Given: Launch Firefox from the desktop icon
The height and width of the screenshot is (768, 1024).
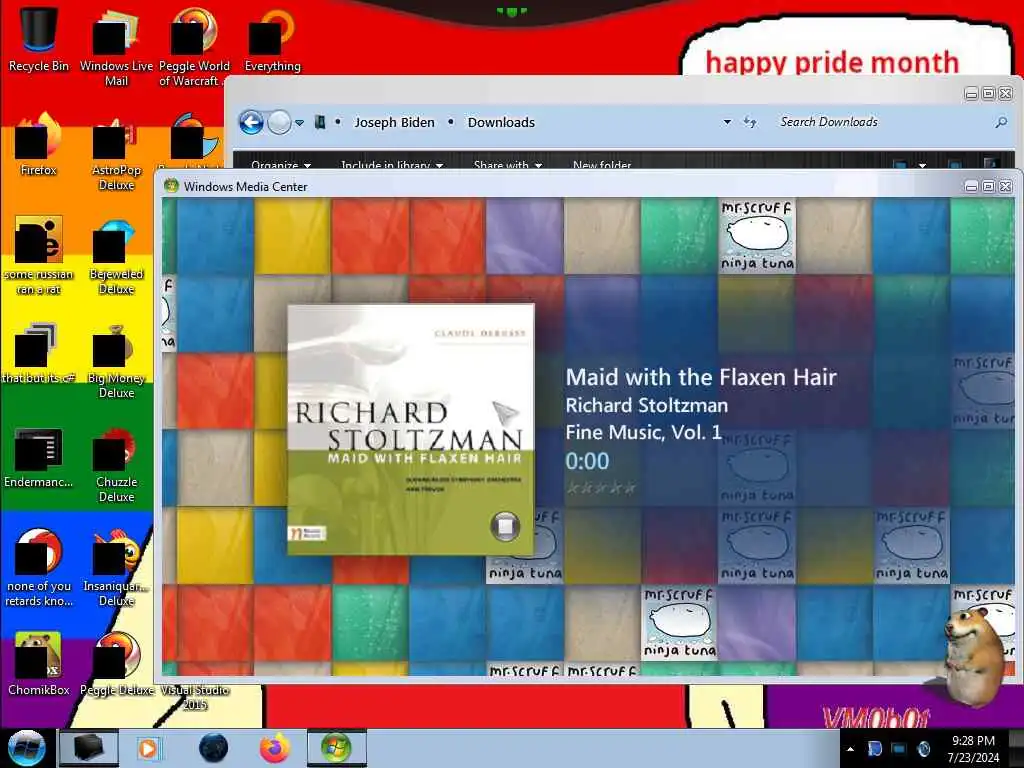Looking at the screenshot, I should point(38,145).
